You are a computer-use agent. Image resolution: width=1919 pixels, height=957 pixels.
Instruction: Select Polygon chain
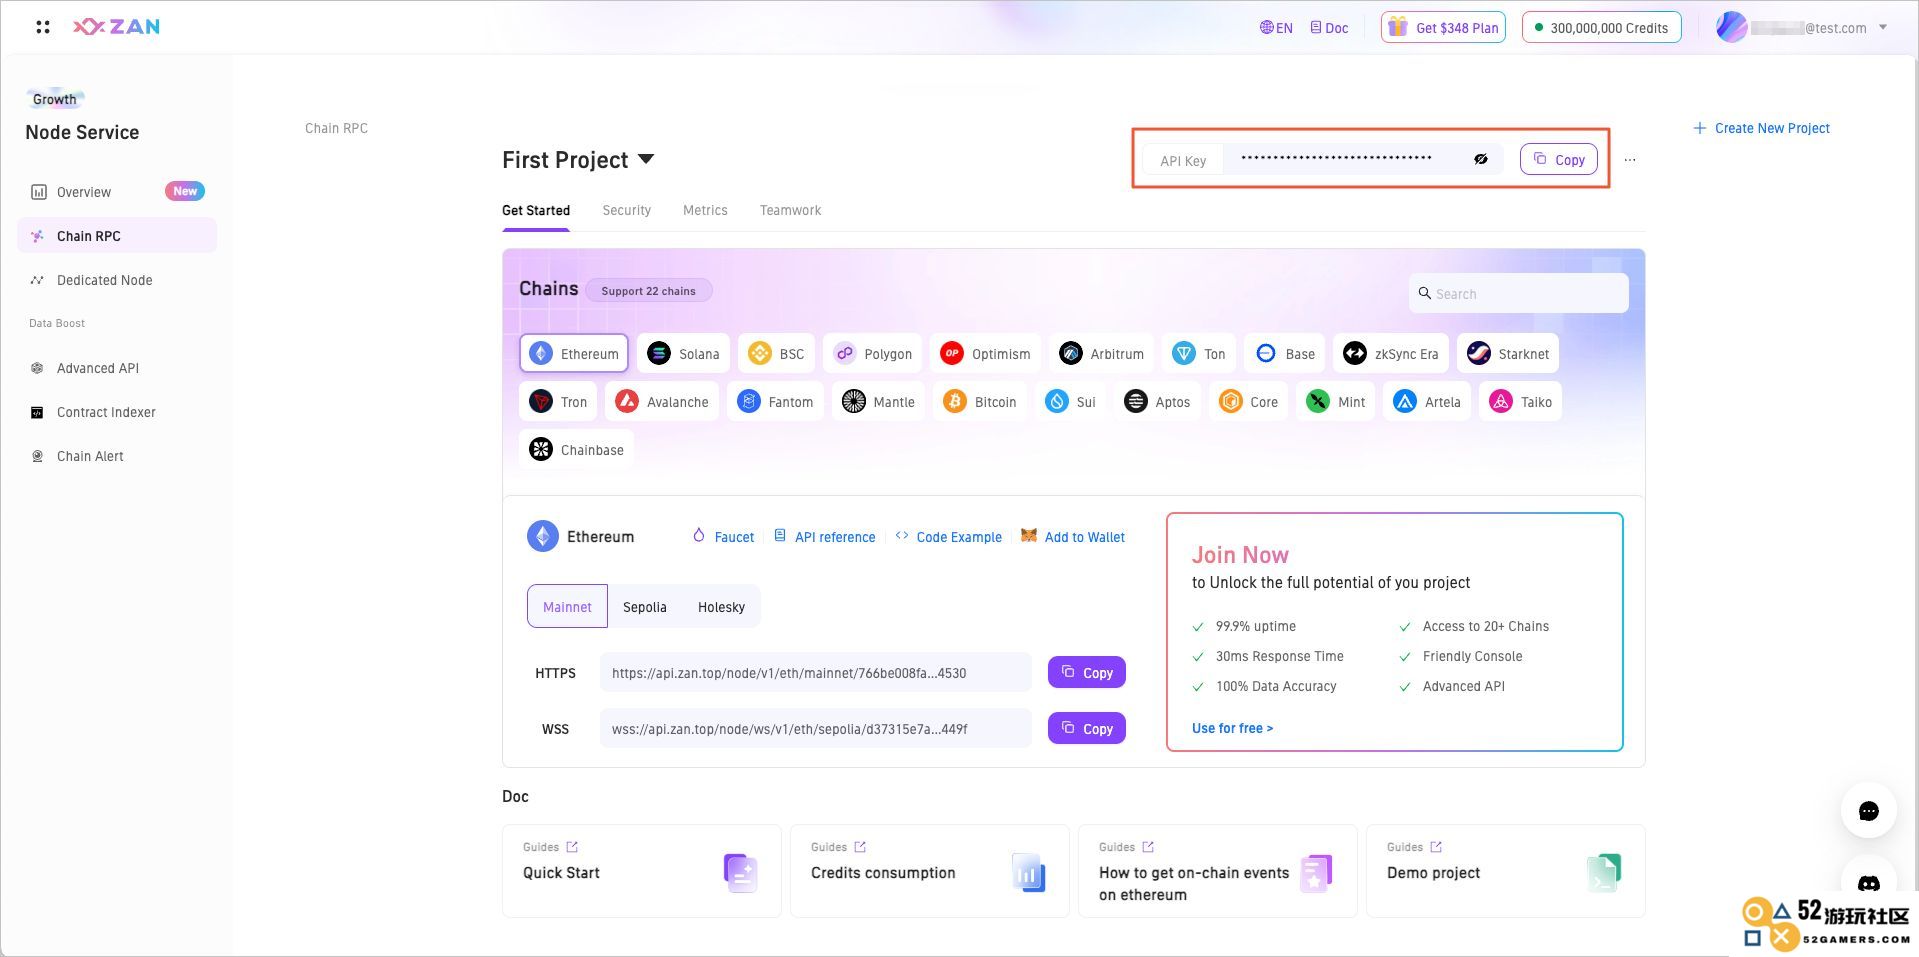[x=873, y=353]
